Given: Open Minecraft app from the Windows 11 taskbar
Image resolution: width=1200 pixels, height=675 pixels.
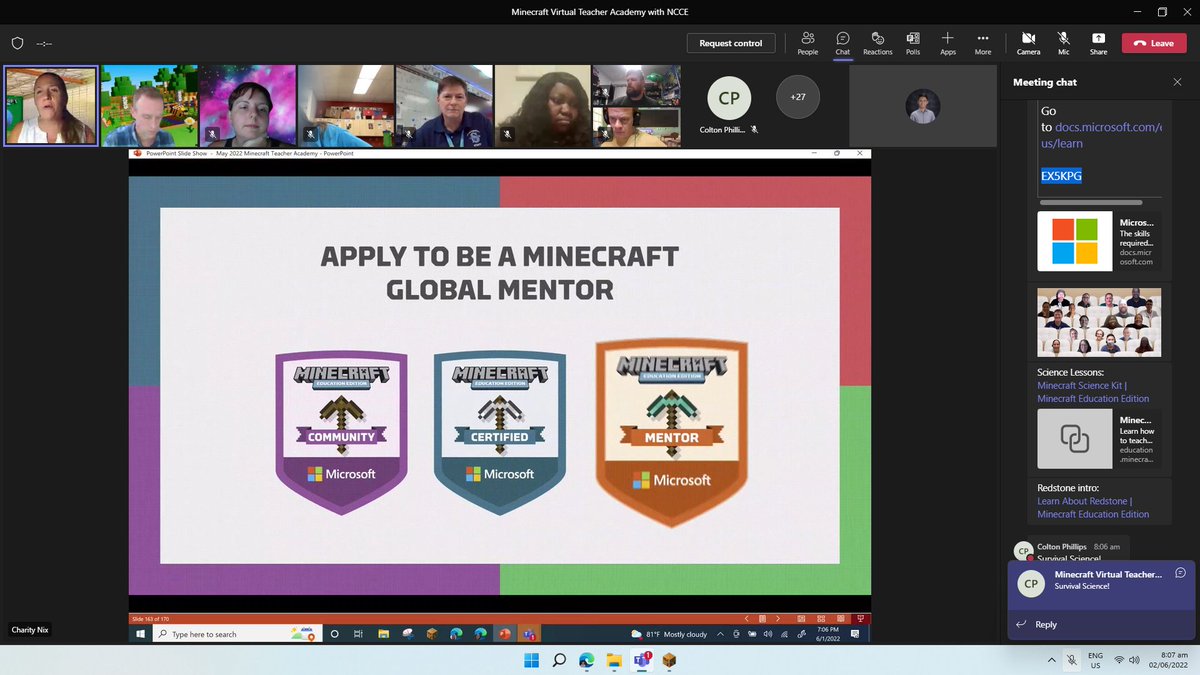Looking at the screenshot, I should tap(669, 660).
